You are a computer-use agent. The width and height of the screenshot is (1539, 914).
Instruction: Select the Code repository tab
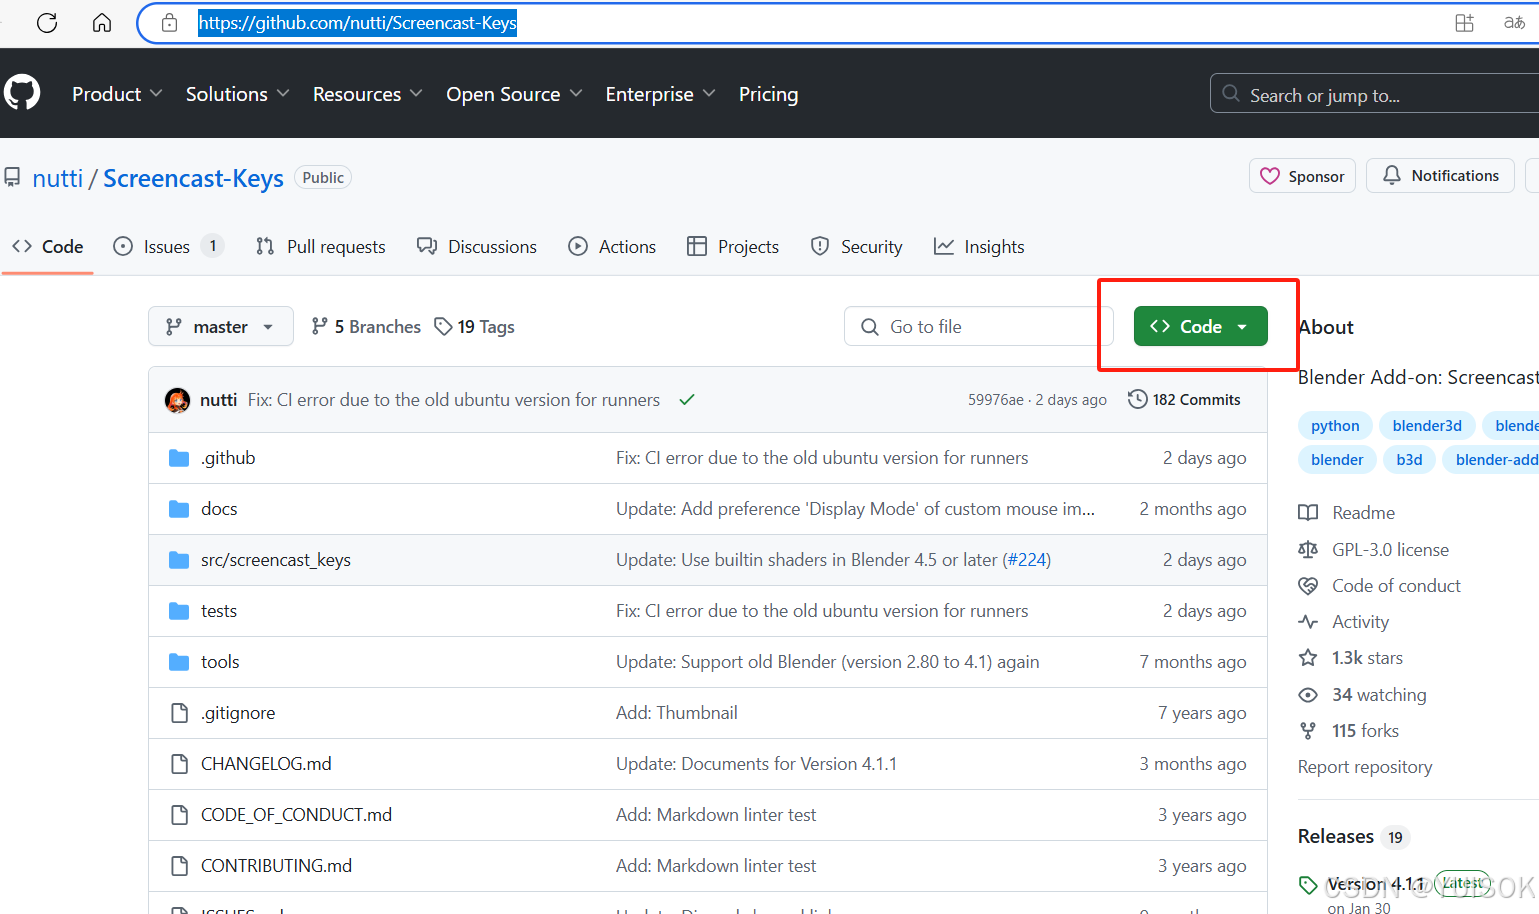point(47,247)
